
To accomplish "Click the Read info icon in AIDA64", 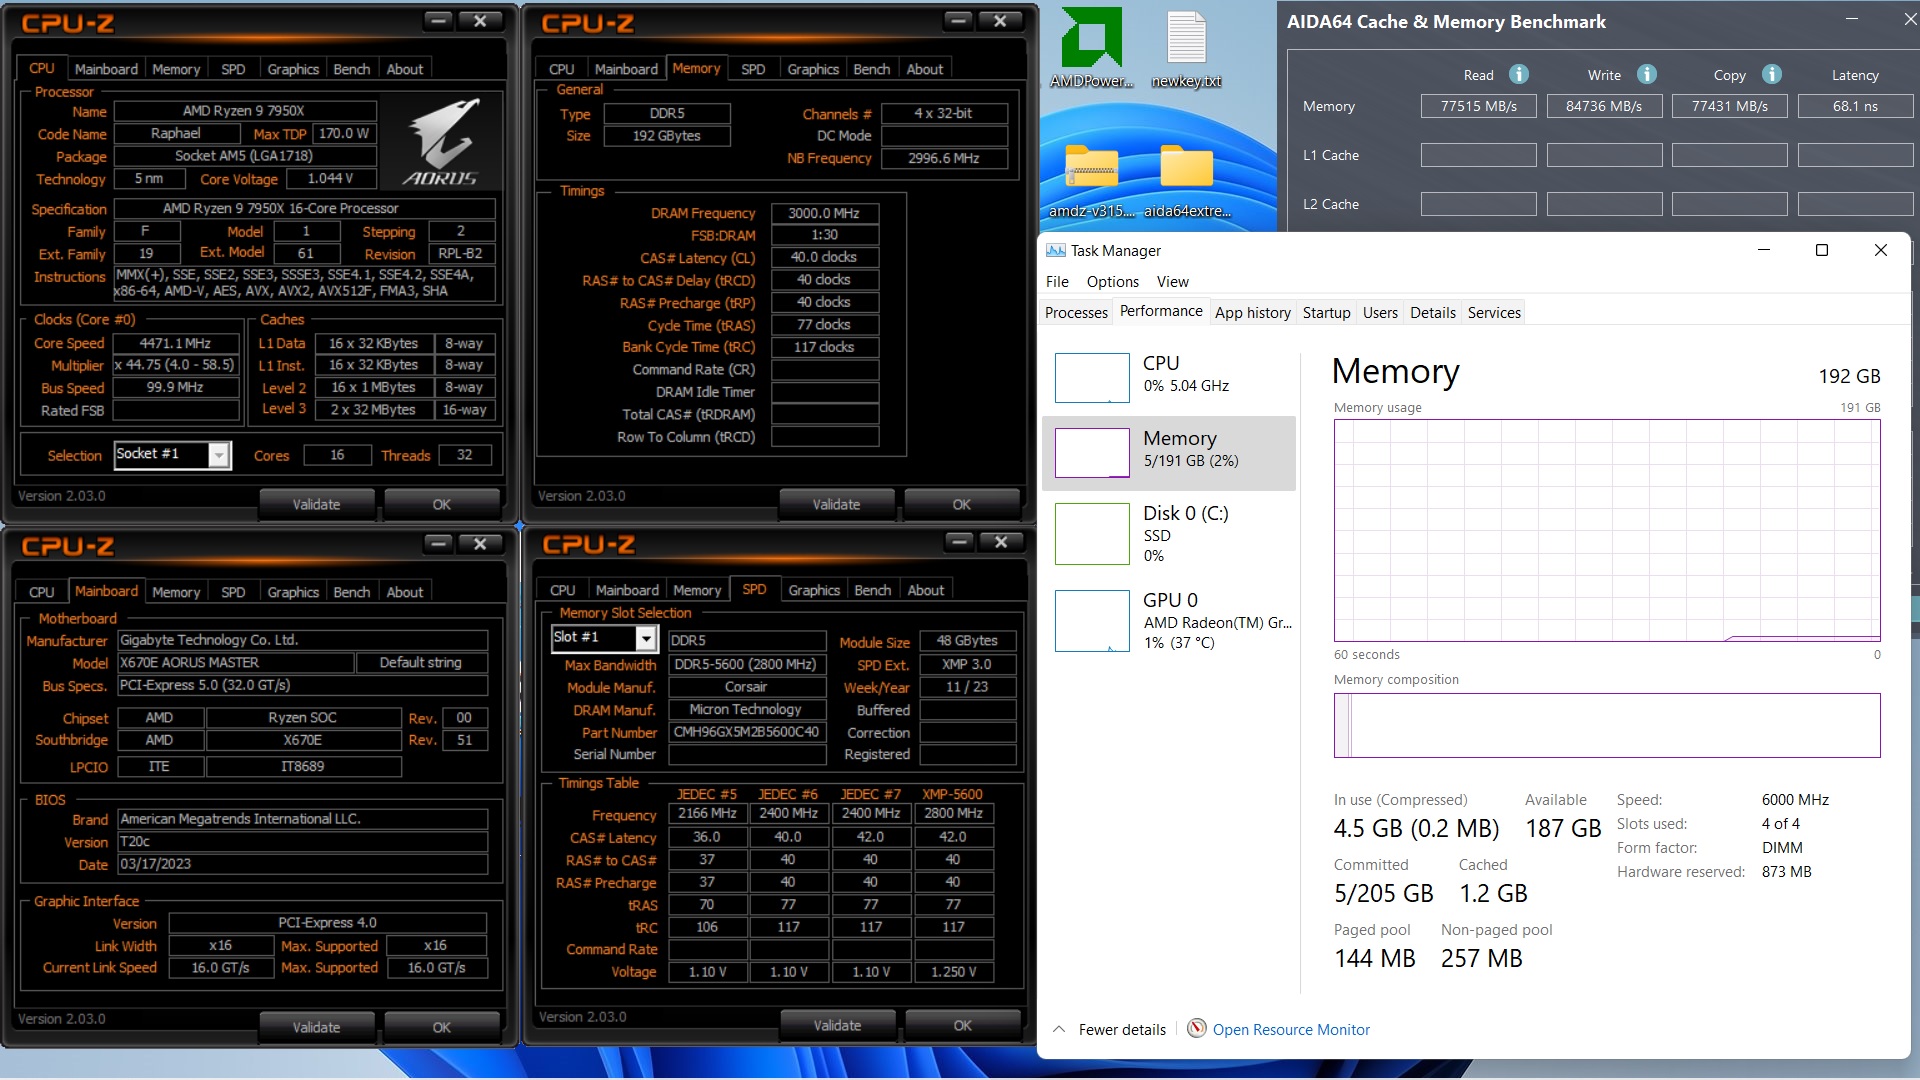I will point(1518,74).
